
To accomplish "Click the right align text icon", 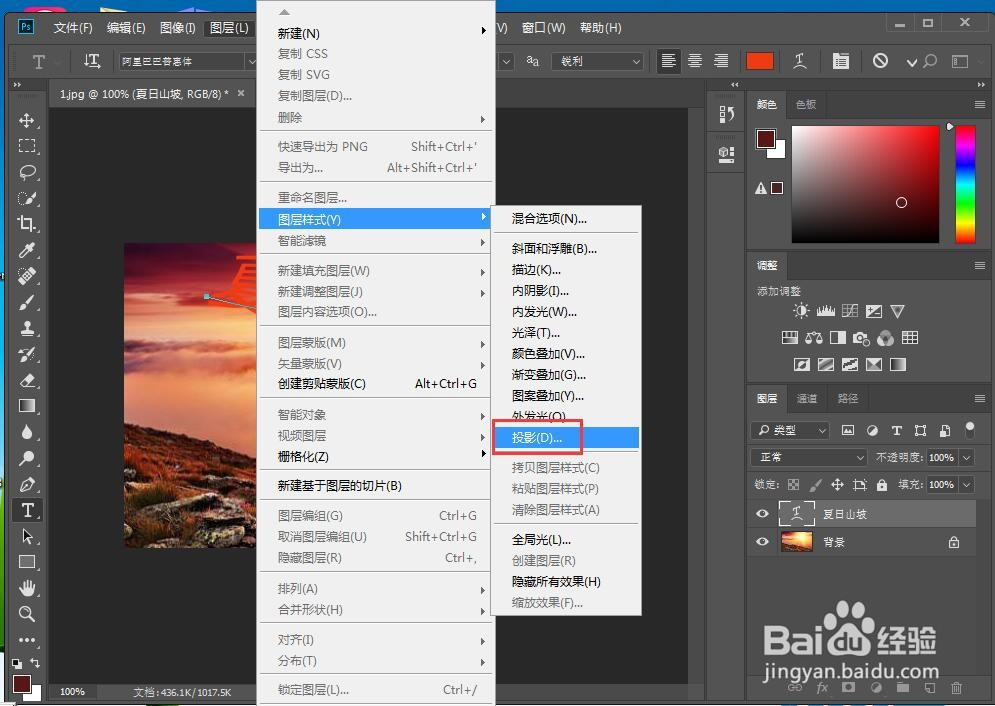I will click(722, 61).
